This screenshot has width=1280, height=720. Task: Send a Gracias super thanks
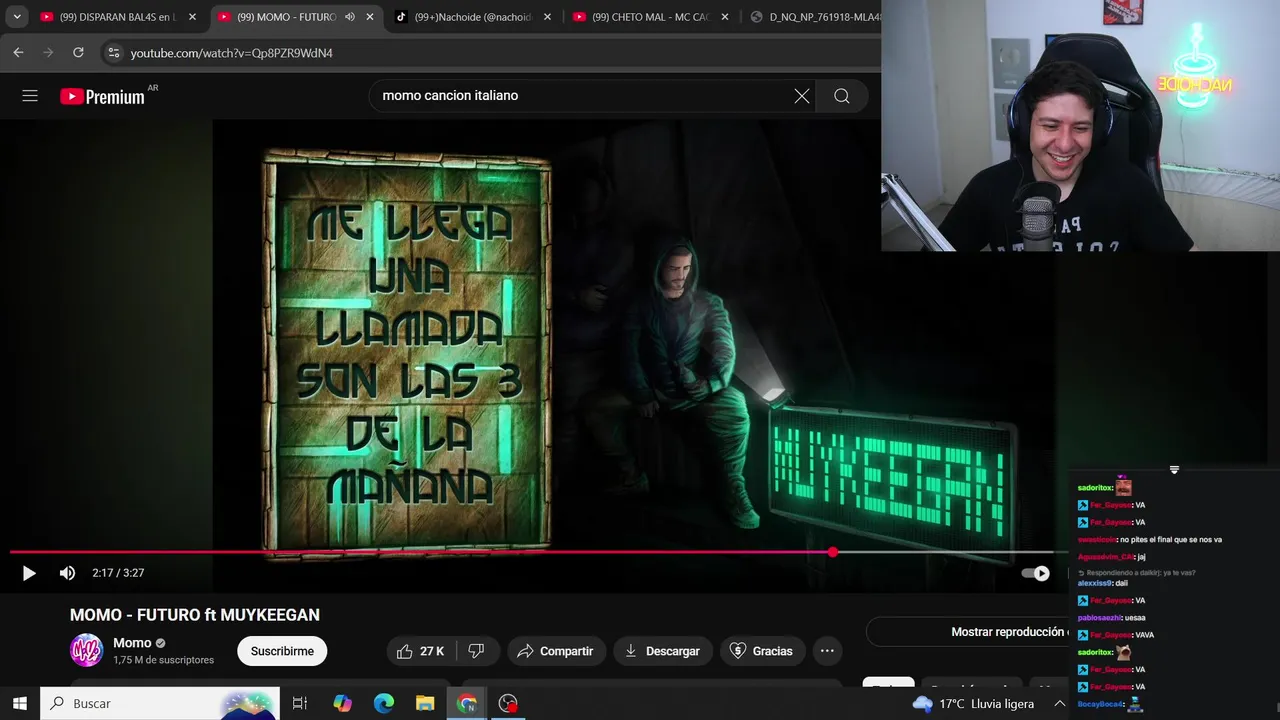(x=762, y=651)
